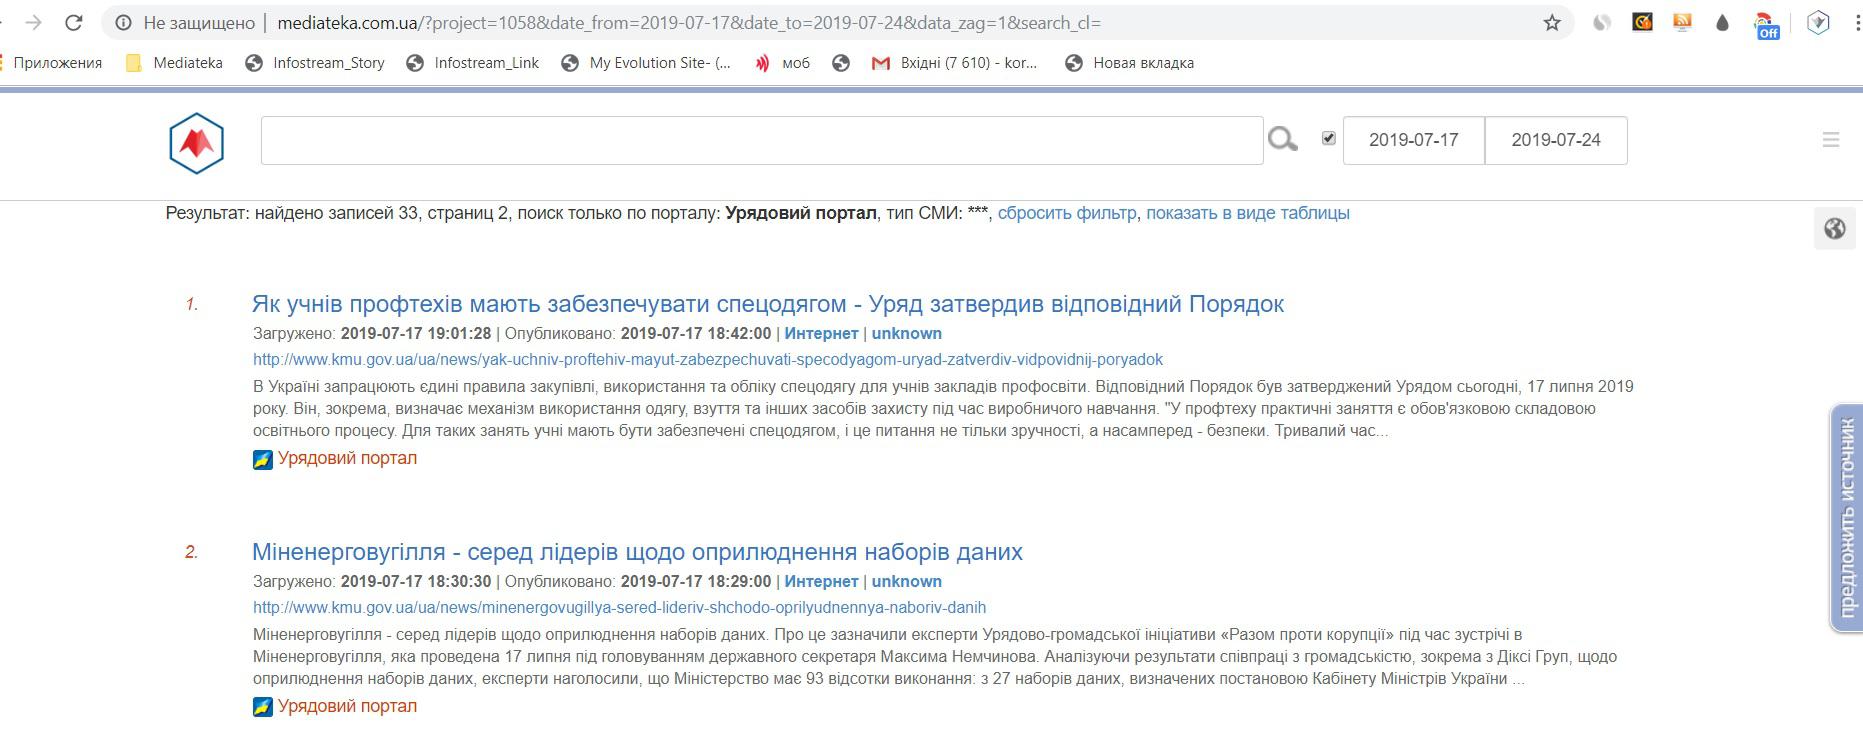The image size is (1863, 738).
Task: Click the site info icon in address bar
Action: [123, 23]
